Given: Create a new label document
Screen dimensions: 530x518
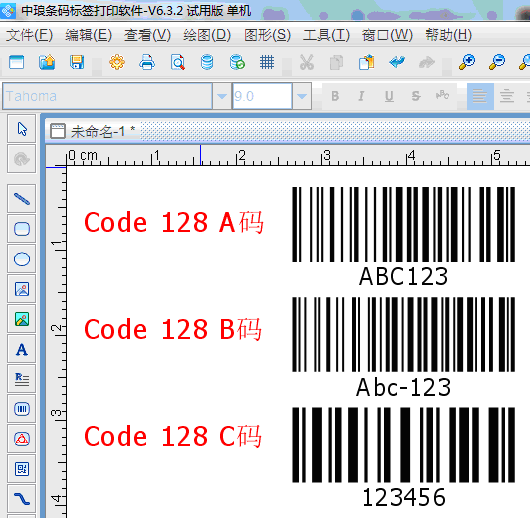Looking at the screenshot, I should tap(16, 62).
